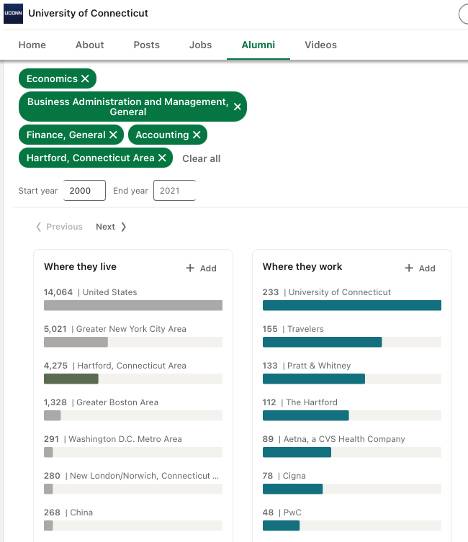Remove the Accounting filter chip

pyautogui.click(x=196, y=135)
